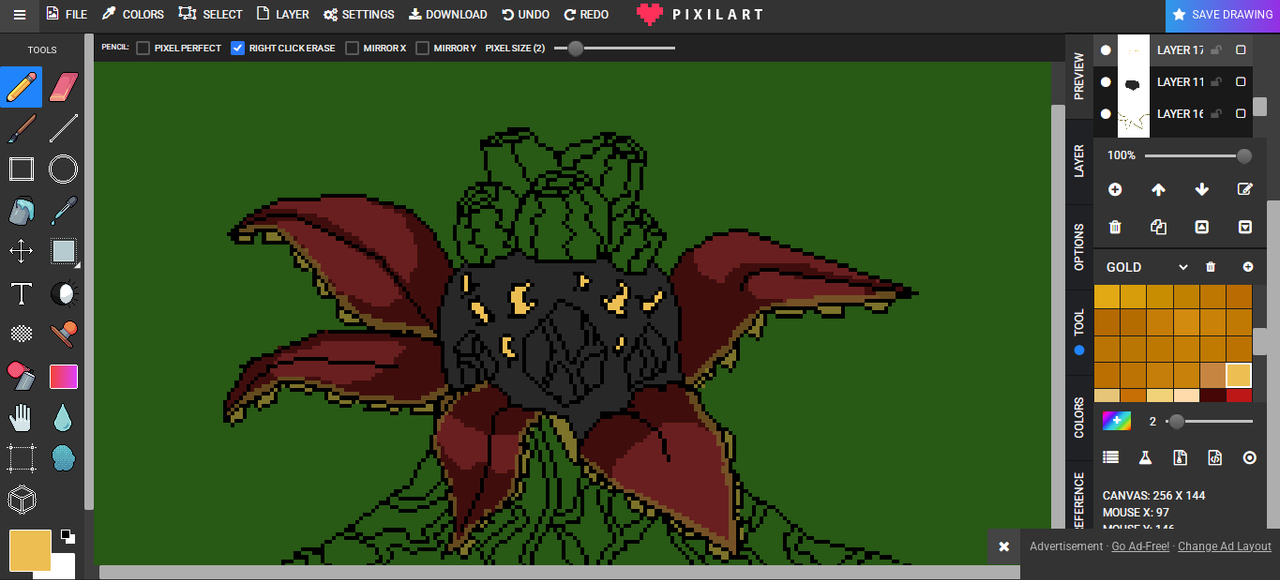Select the Hand pan tool
The width and height of the screenshot is (1280, 580).
21,417
